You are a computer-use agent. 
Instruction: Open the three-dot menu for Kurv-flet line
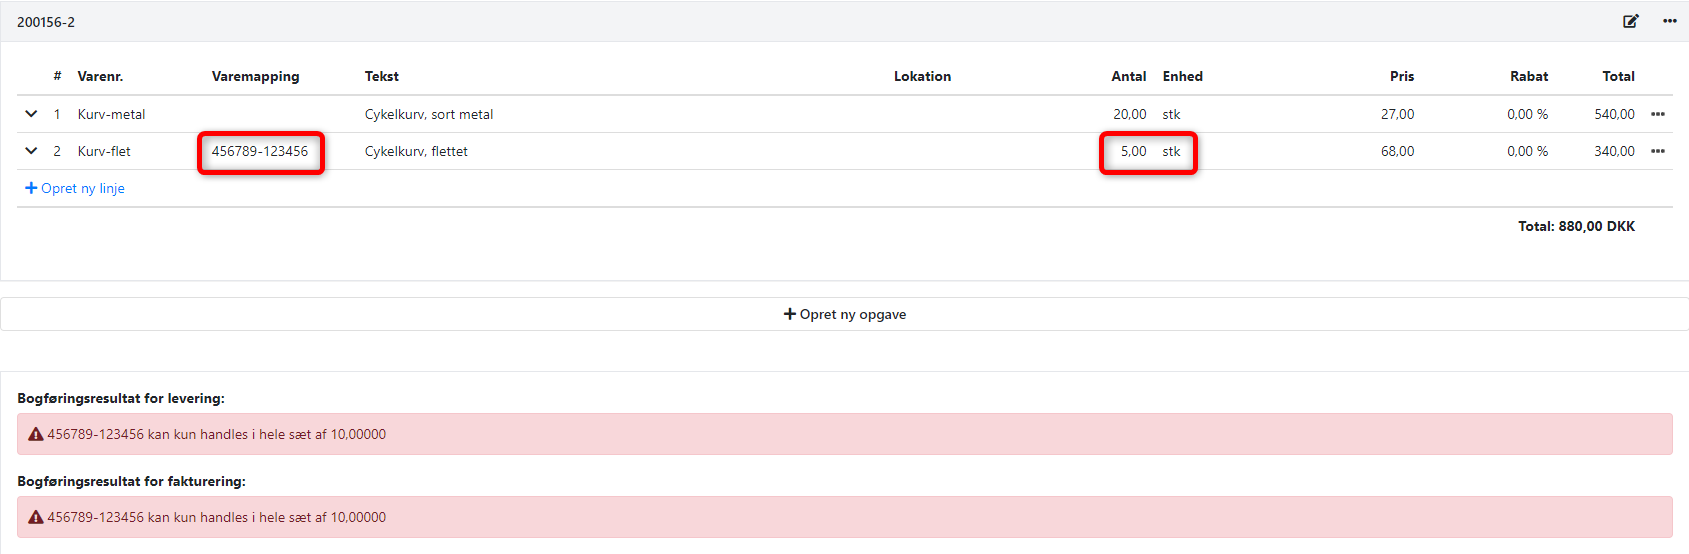coord(1658,151)
